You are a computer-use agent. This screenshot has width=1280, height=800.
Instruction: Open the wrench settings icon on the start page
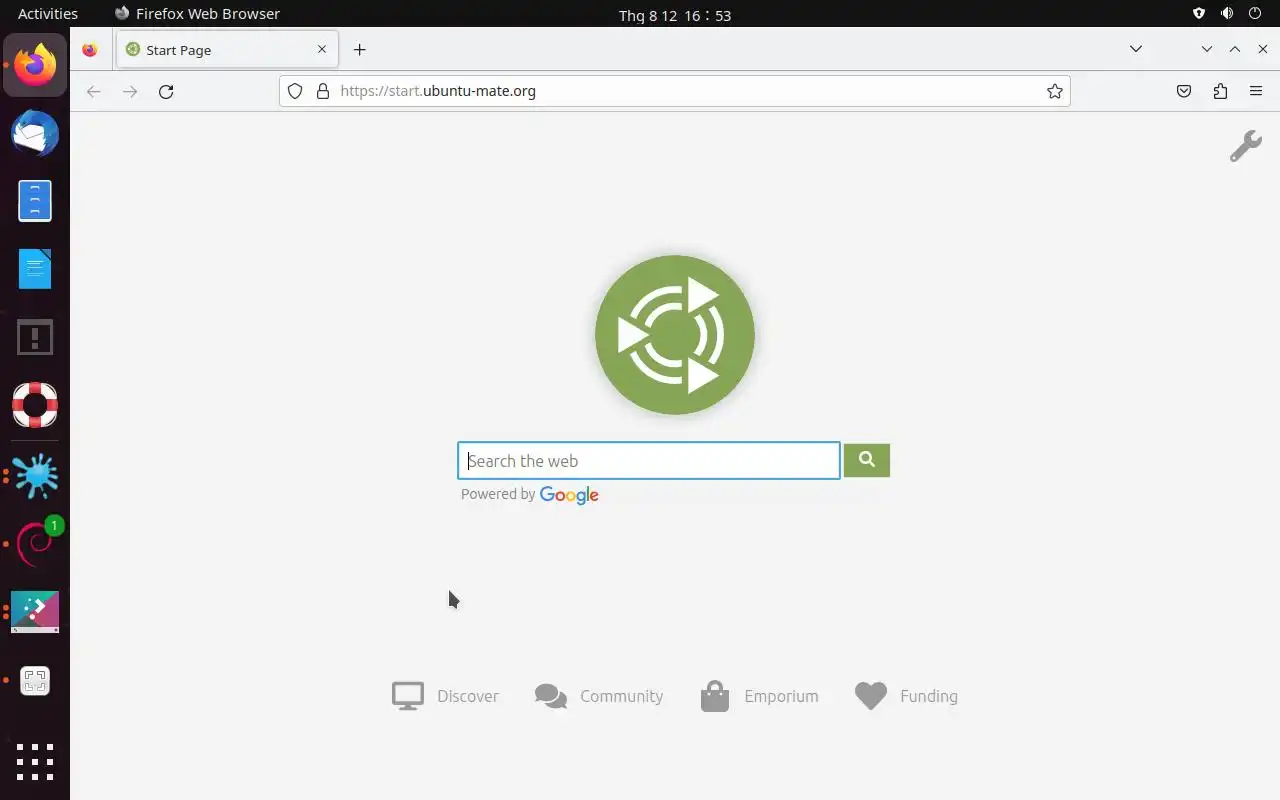pyautogui.click(x=1245, y=146)
